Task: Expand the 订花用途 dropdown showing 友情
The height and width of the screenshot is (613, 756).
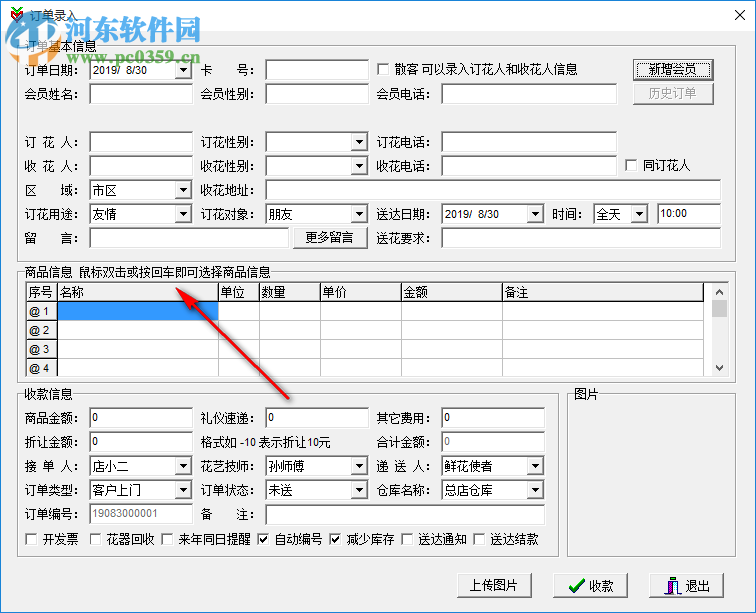Action: 183,214
